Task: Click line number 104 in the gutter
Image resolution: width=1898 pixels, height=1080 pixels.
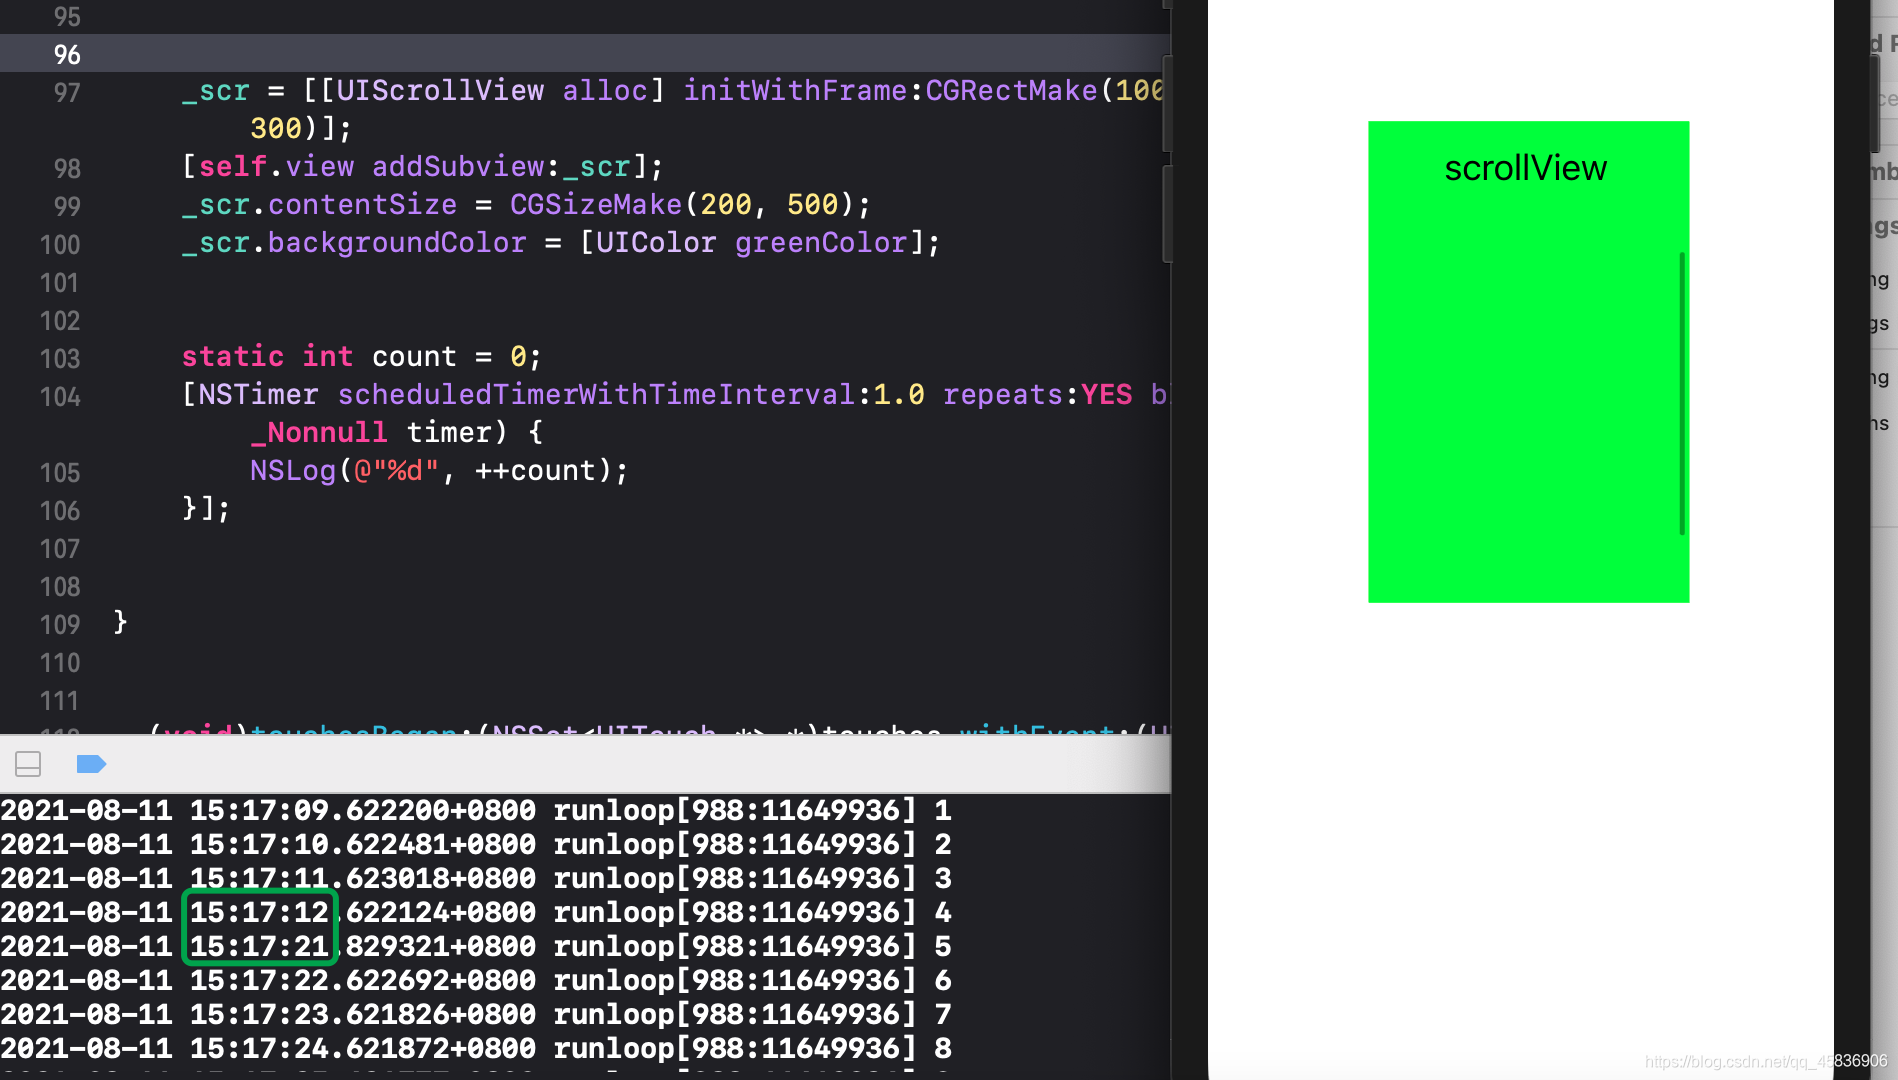Action: (x=60, y=396)
